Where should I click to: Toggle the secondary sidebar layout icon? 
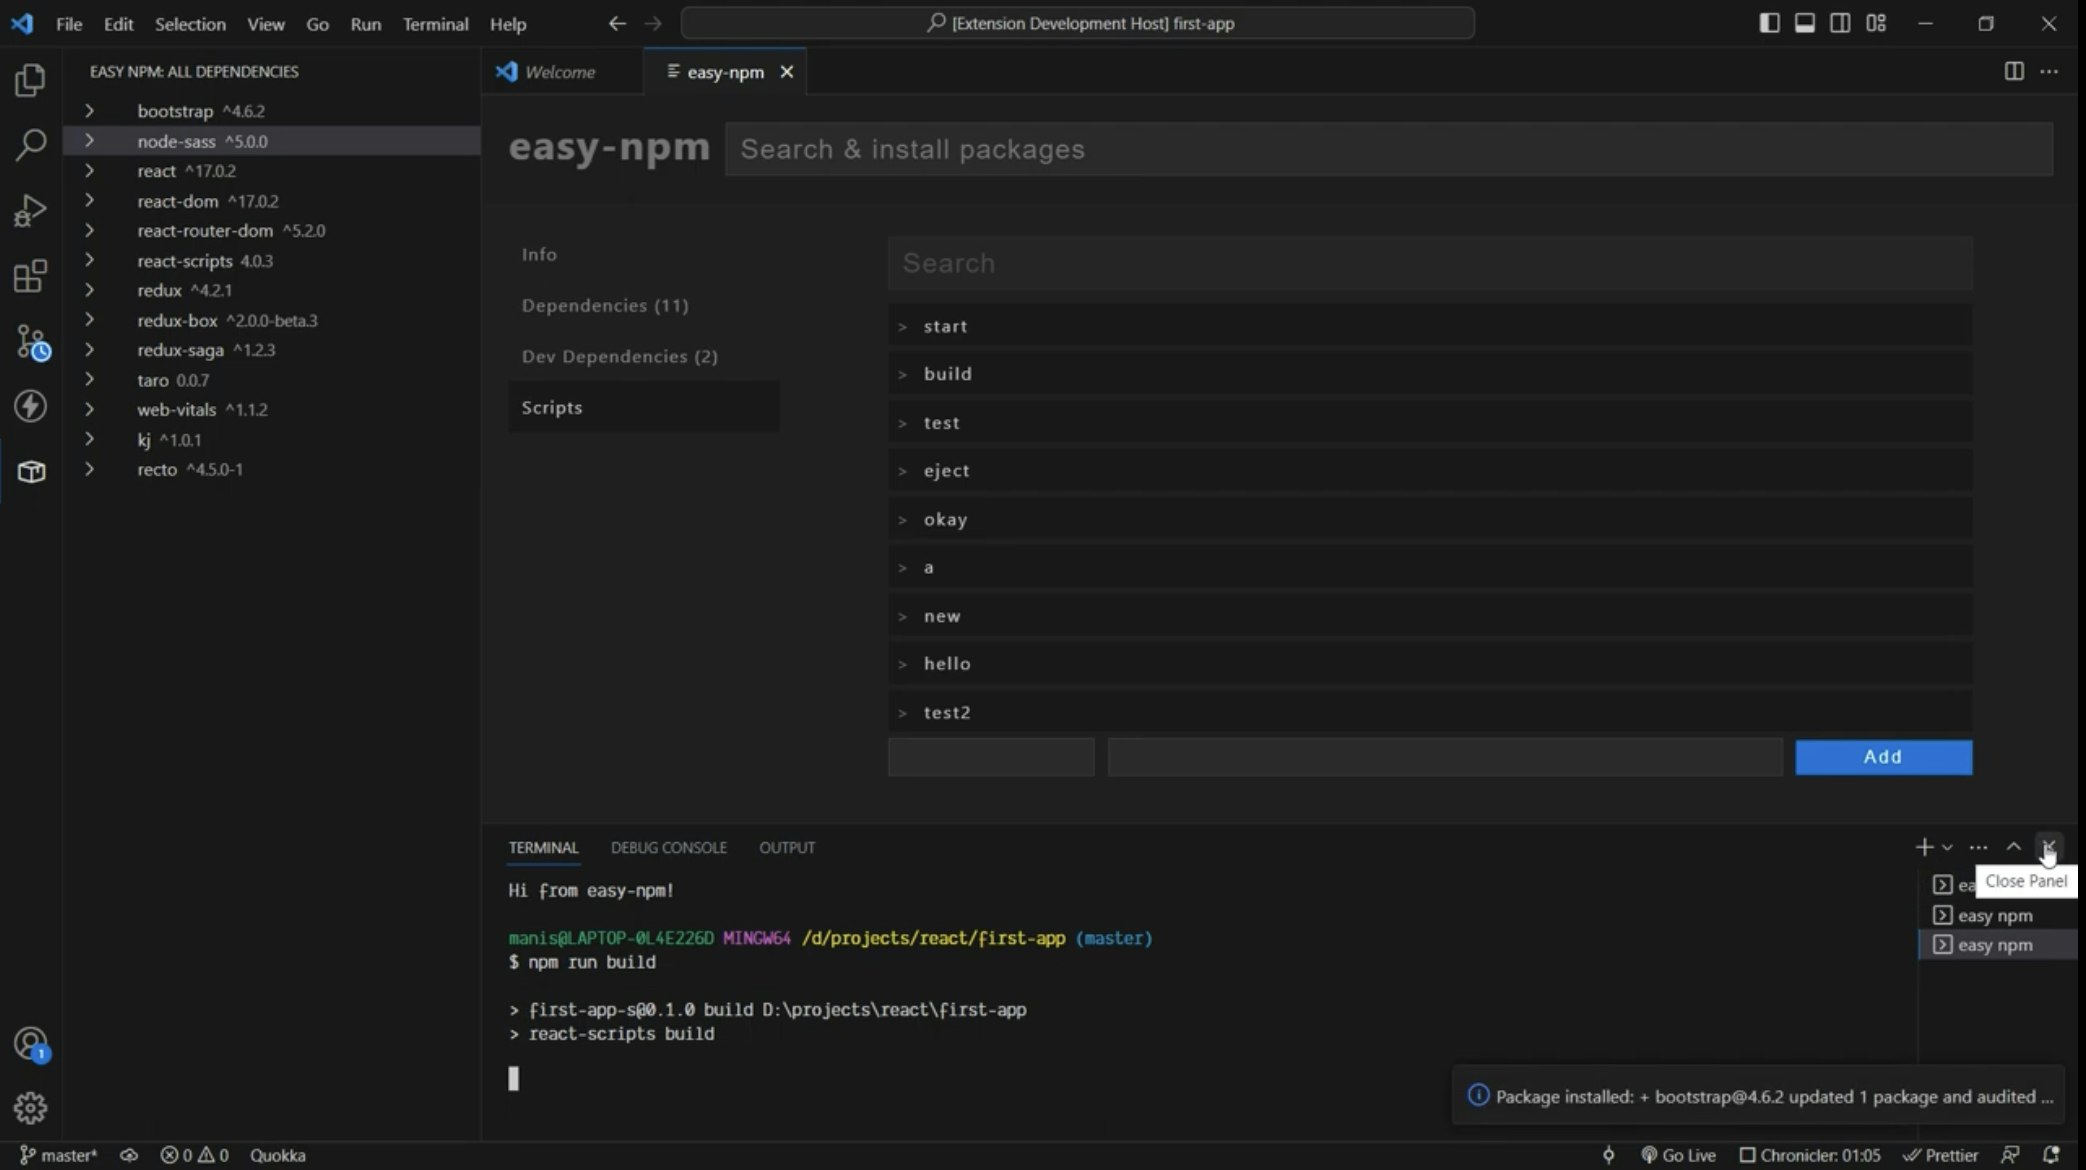(x=1840, y=23)
